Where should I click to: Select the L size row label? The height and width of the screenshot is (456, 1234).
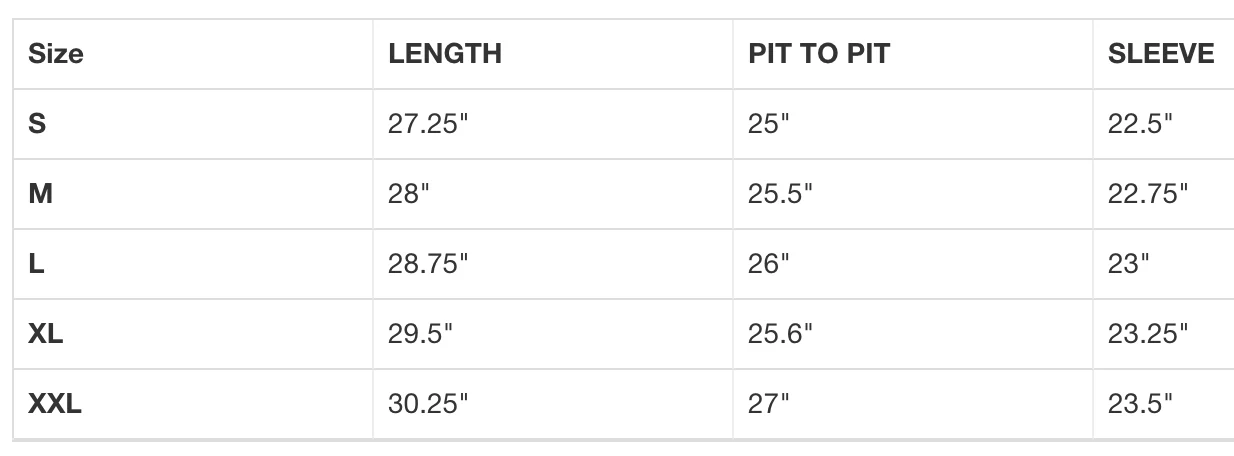36,264
